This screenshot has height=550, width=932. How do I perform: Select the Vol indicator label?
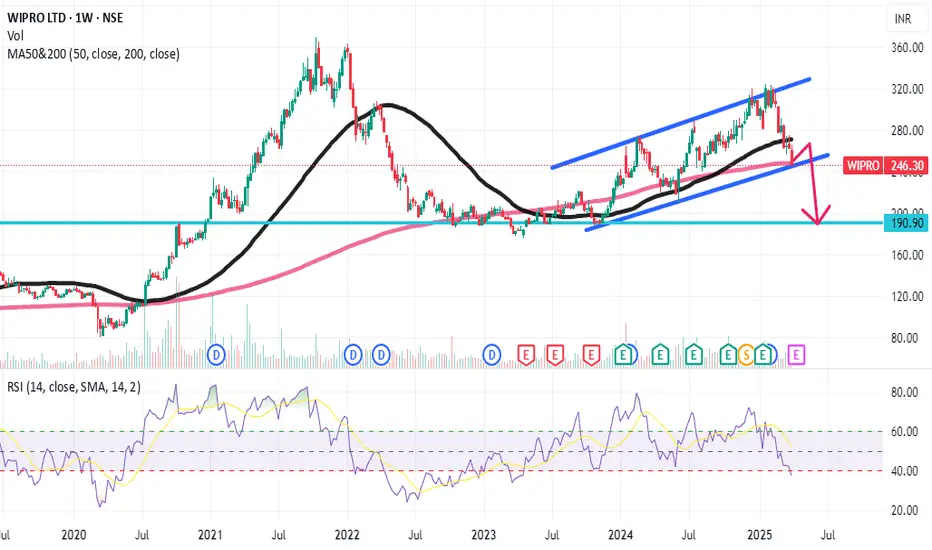[x=15, y=36]
